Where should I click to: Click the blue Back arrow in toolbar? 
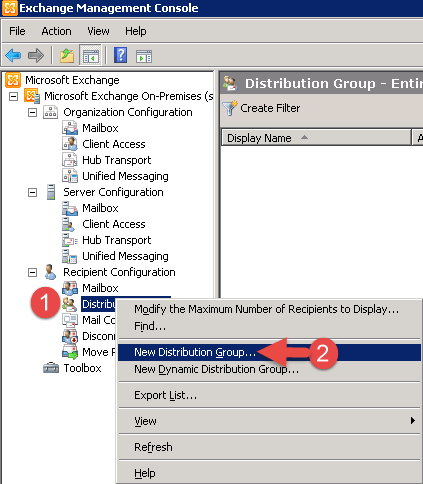click(13, 55)
